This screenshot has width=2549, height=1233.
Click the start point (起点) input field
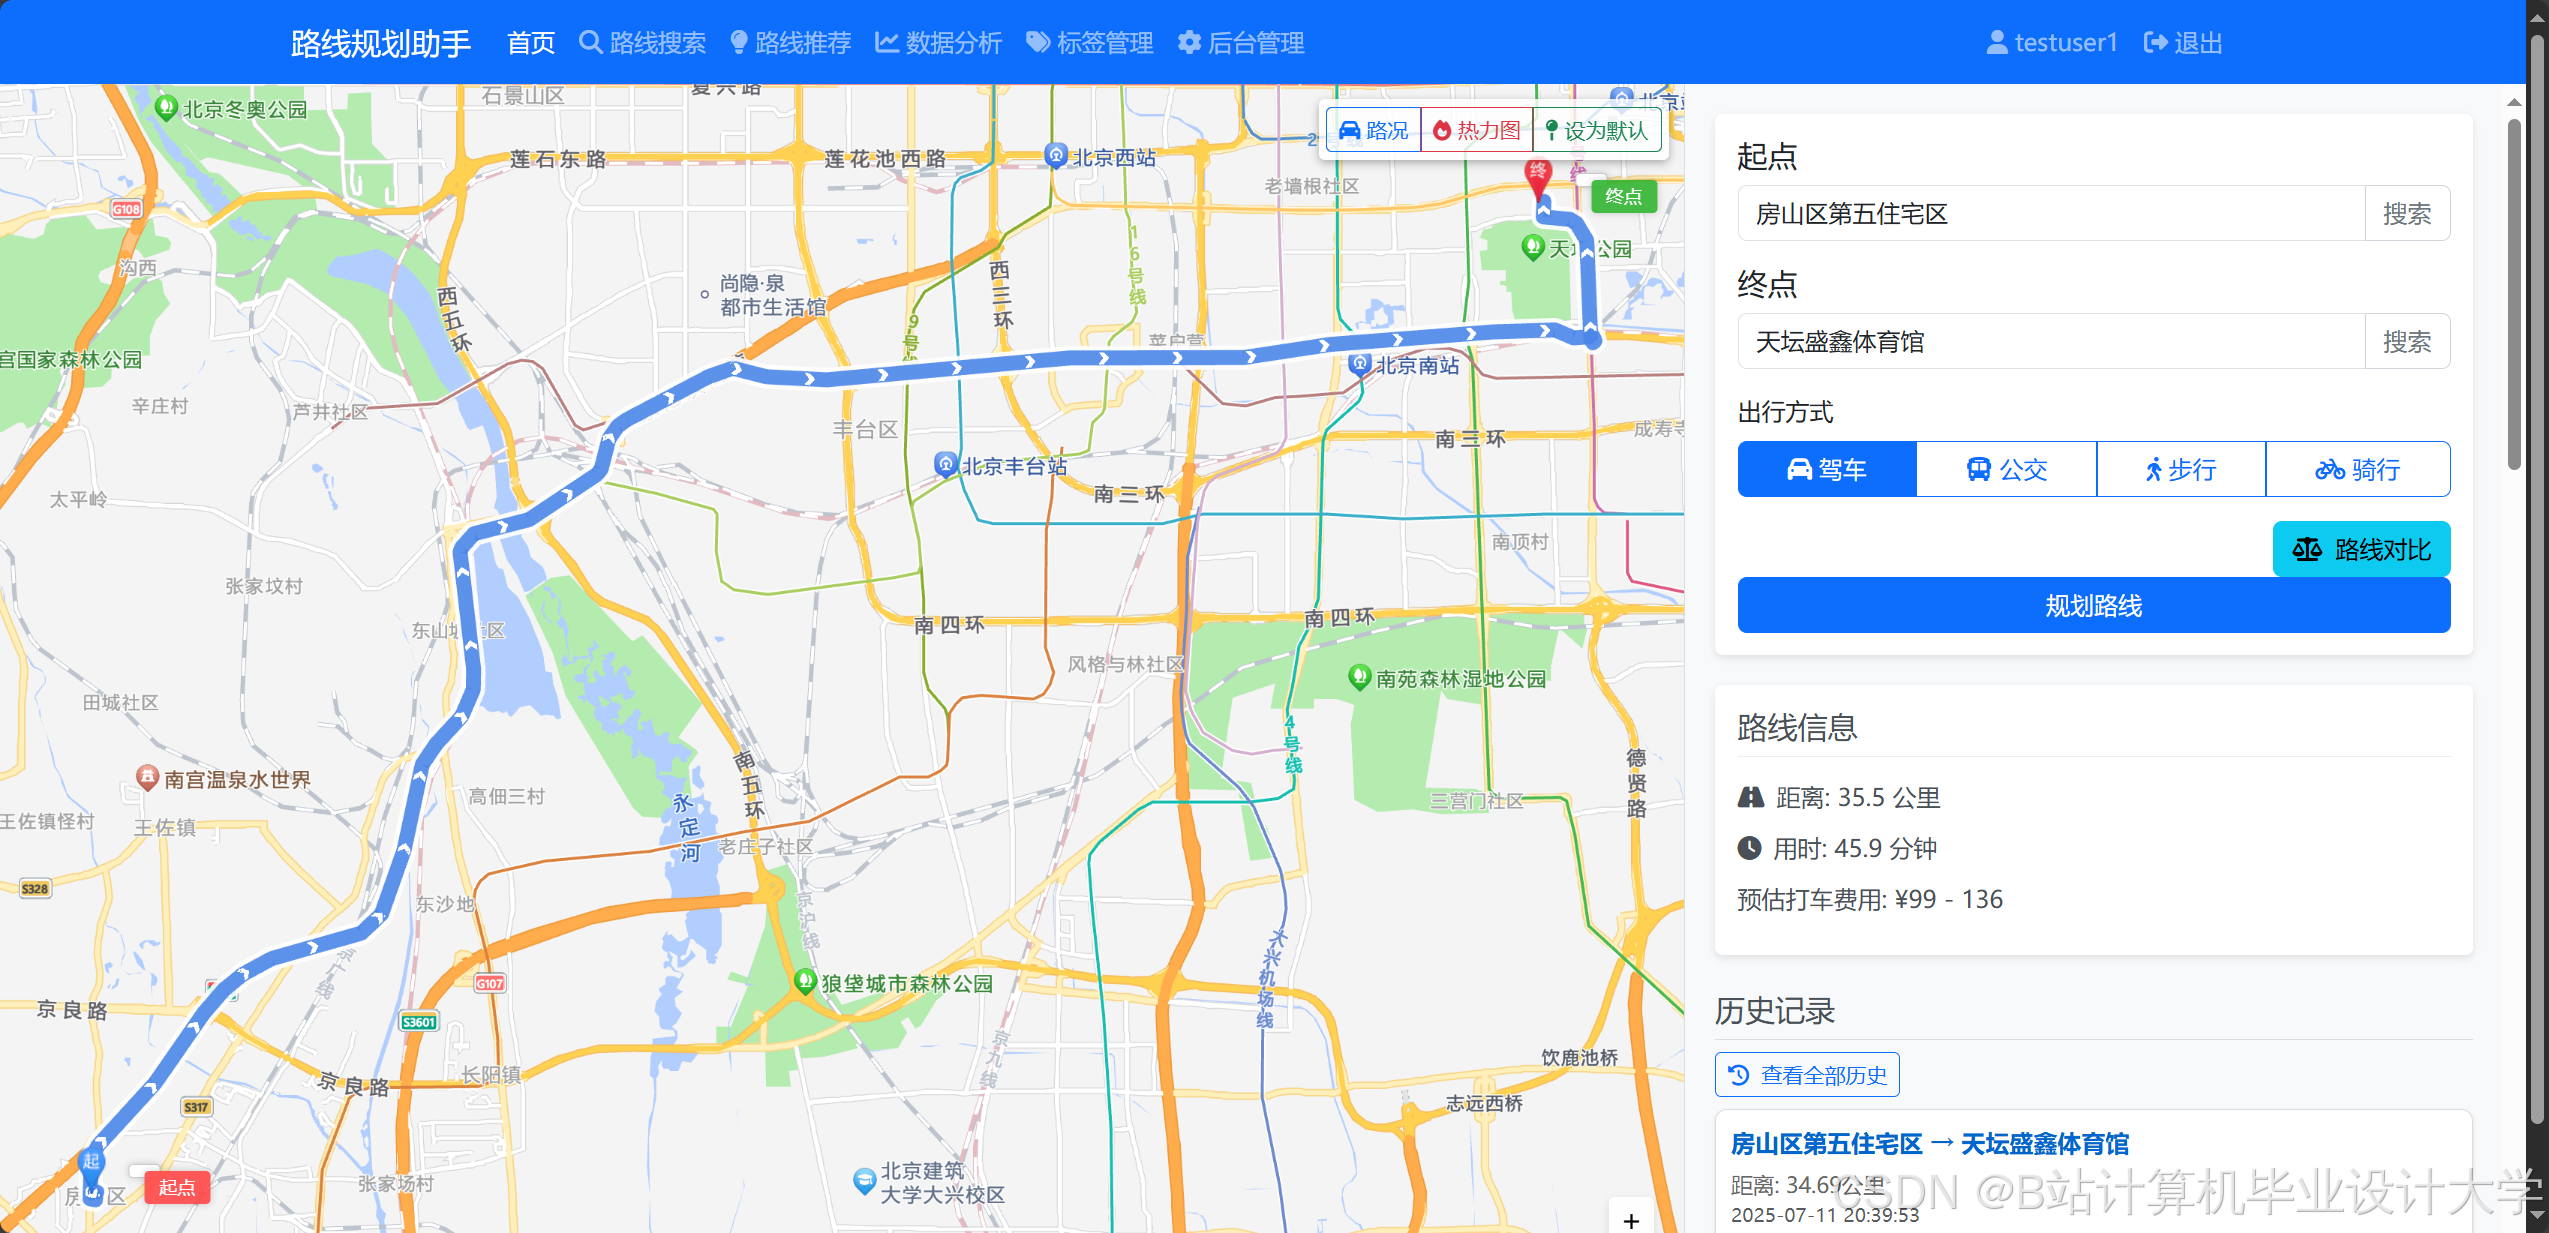tap(2050, 214)
